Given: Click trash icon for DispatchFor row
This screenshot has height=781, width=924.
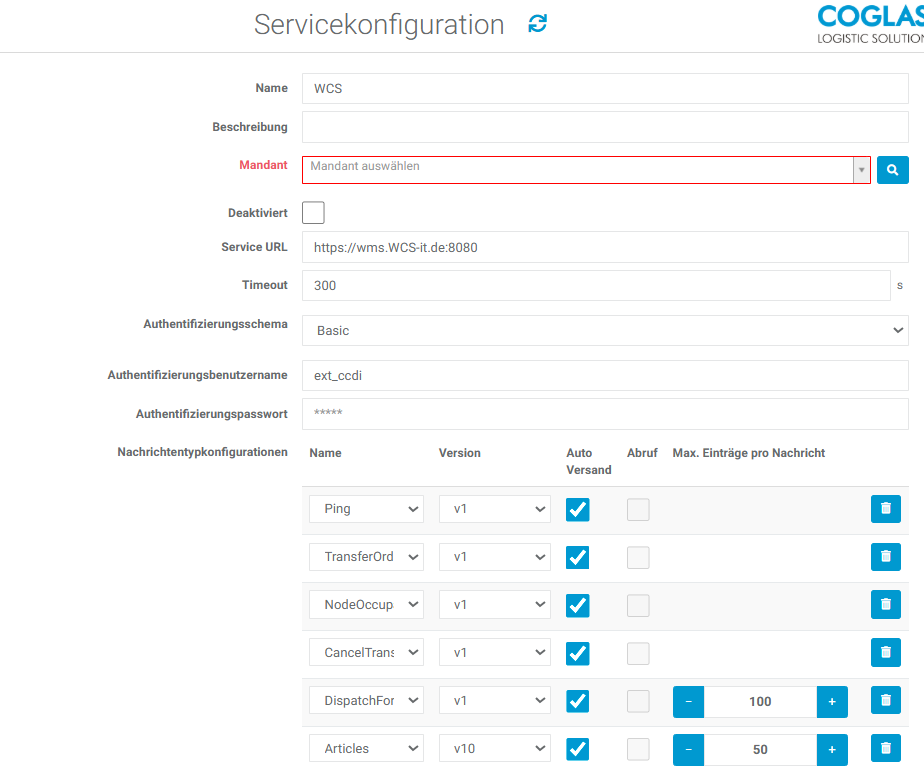Looking at the screenshot, I should tap(885, 701).
